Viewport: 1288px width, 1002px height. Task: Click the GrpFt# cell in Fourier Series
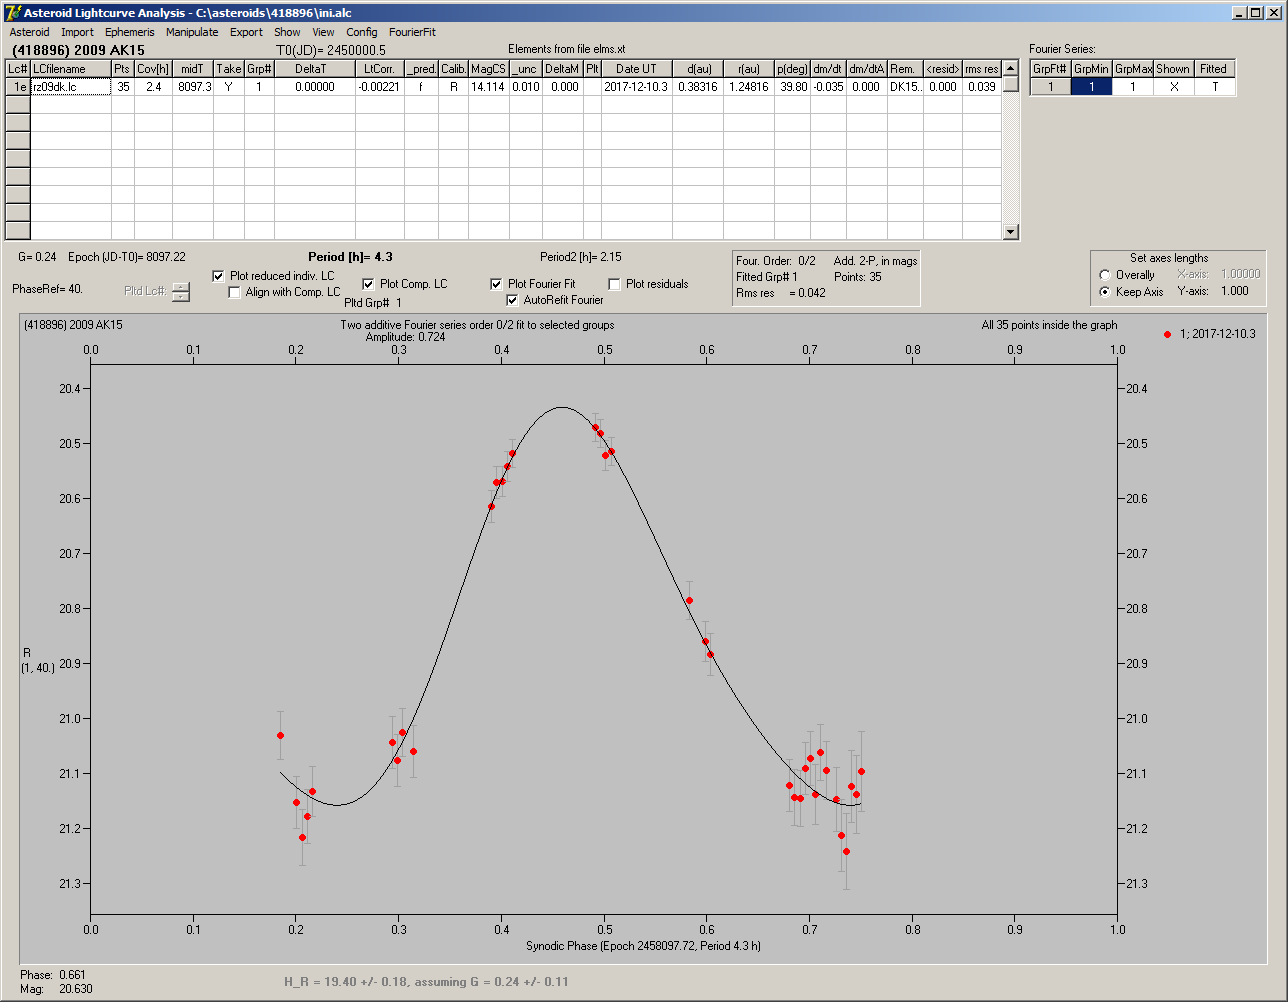point(1050,87)
